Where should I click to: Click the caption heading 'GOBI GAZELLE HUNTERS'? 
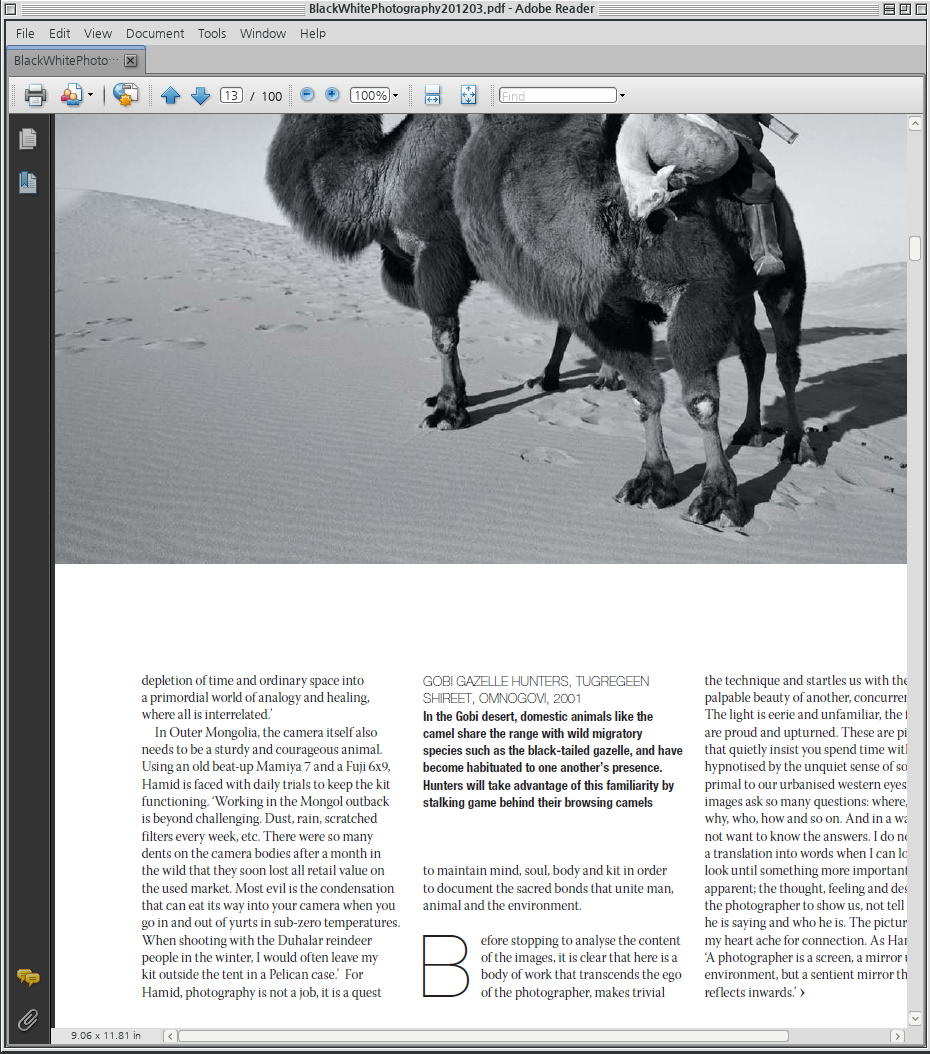[x=496, y=681]
